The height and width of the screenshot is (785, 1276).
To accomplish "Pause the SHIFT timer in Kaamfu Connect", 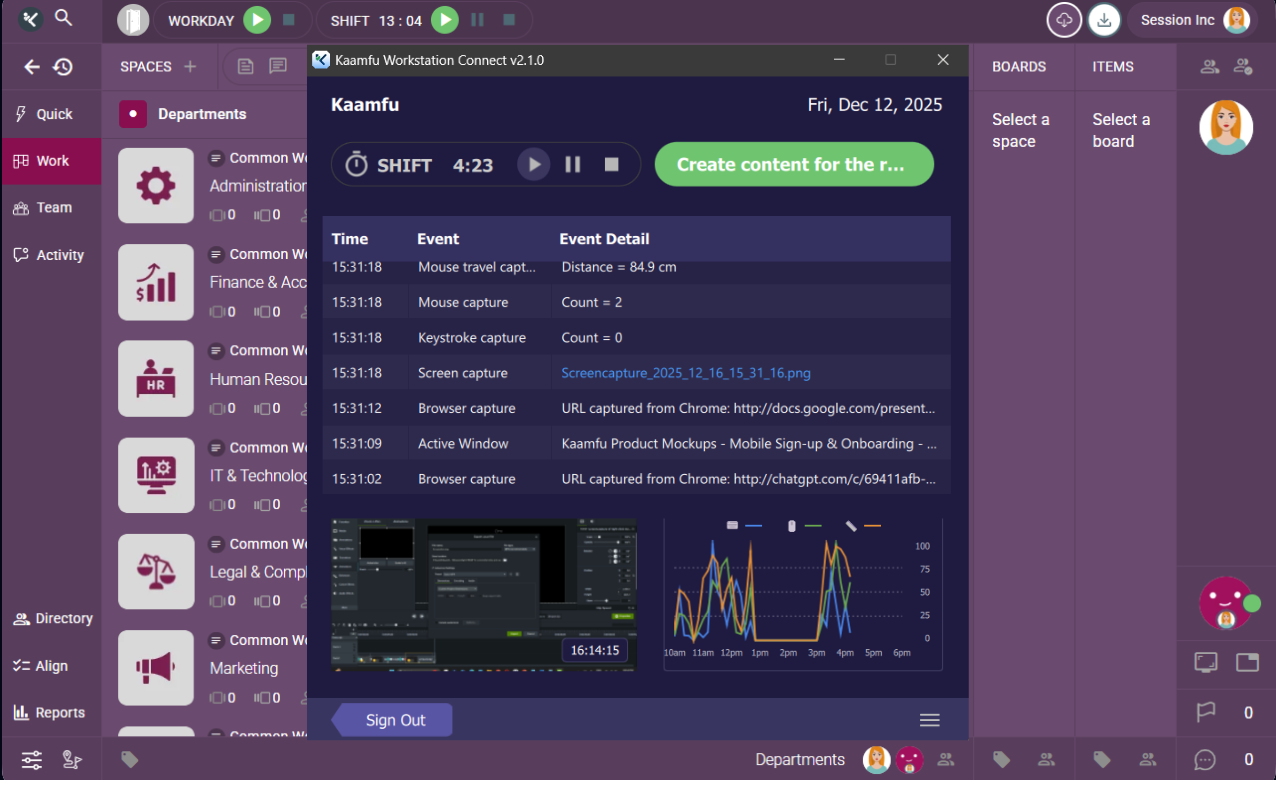I will 573,165.
